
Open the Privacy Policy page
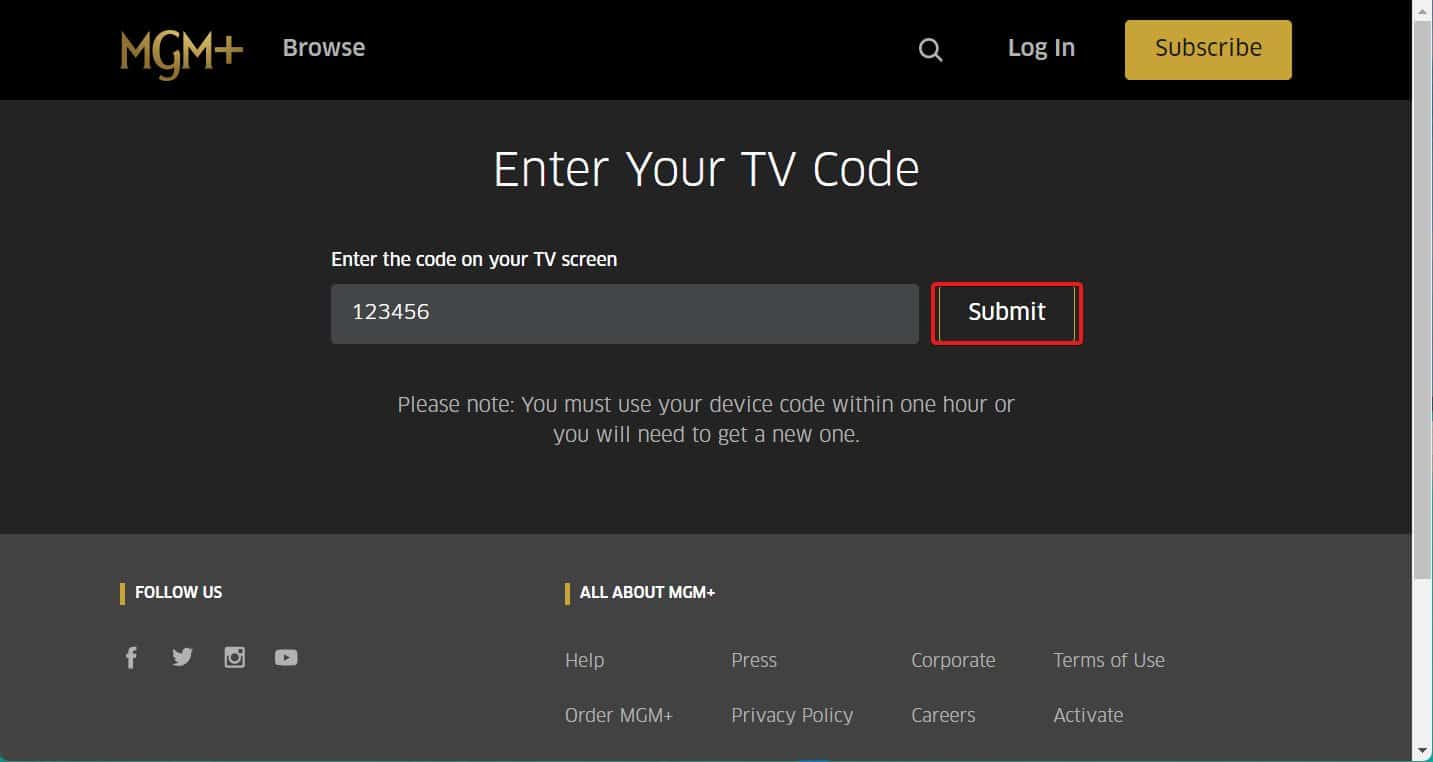pos(792,715)
